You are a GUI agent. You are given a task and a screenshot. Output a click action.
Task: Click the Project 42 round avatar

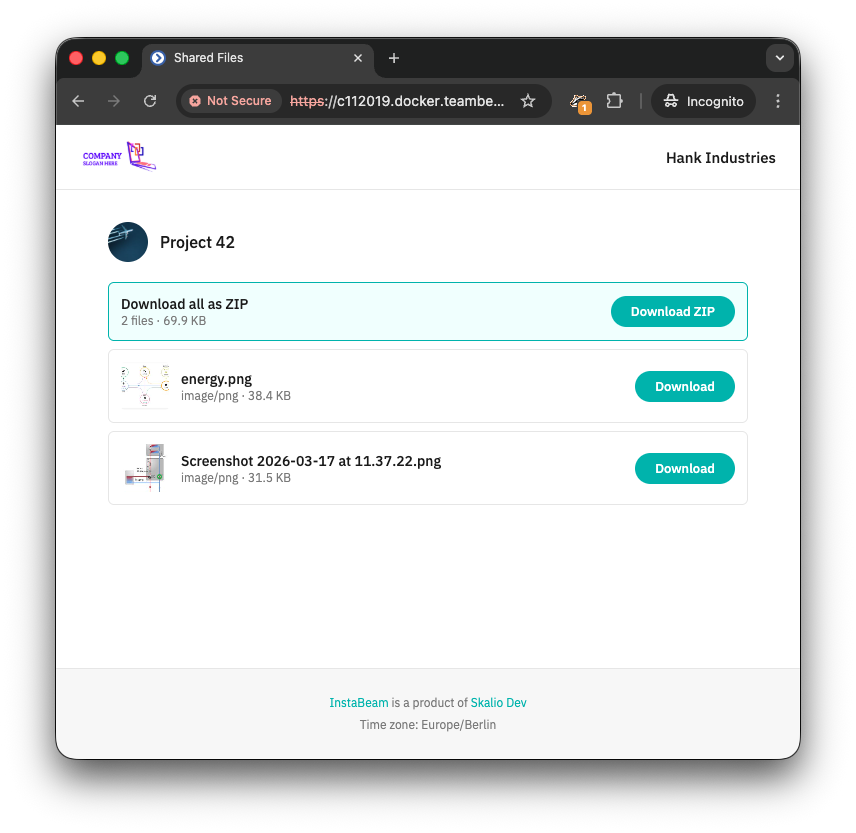click(x=128, y=242)
